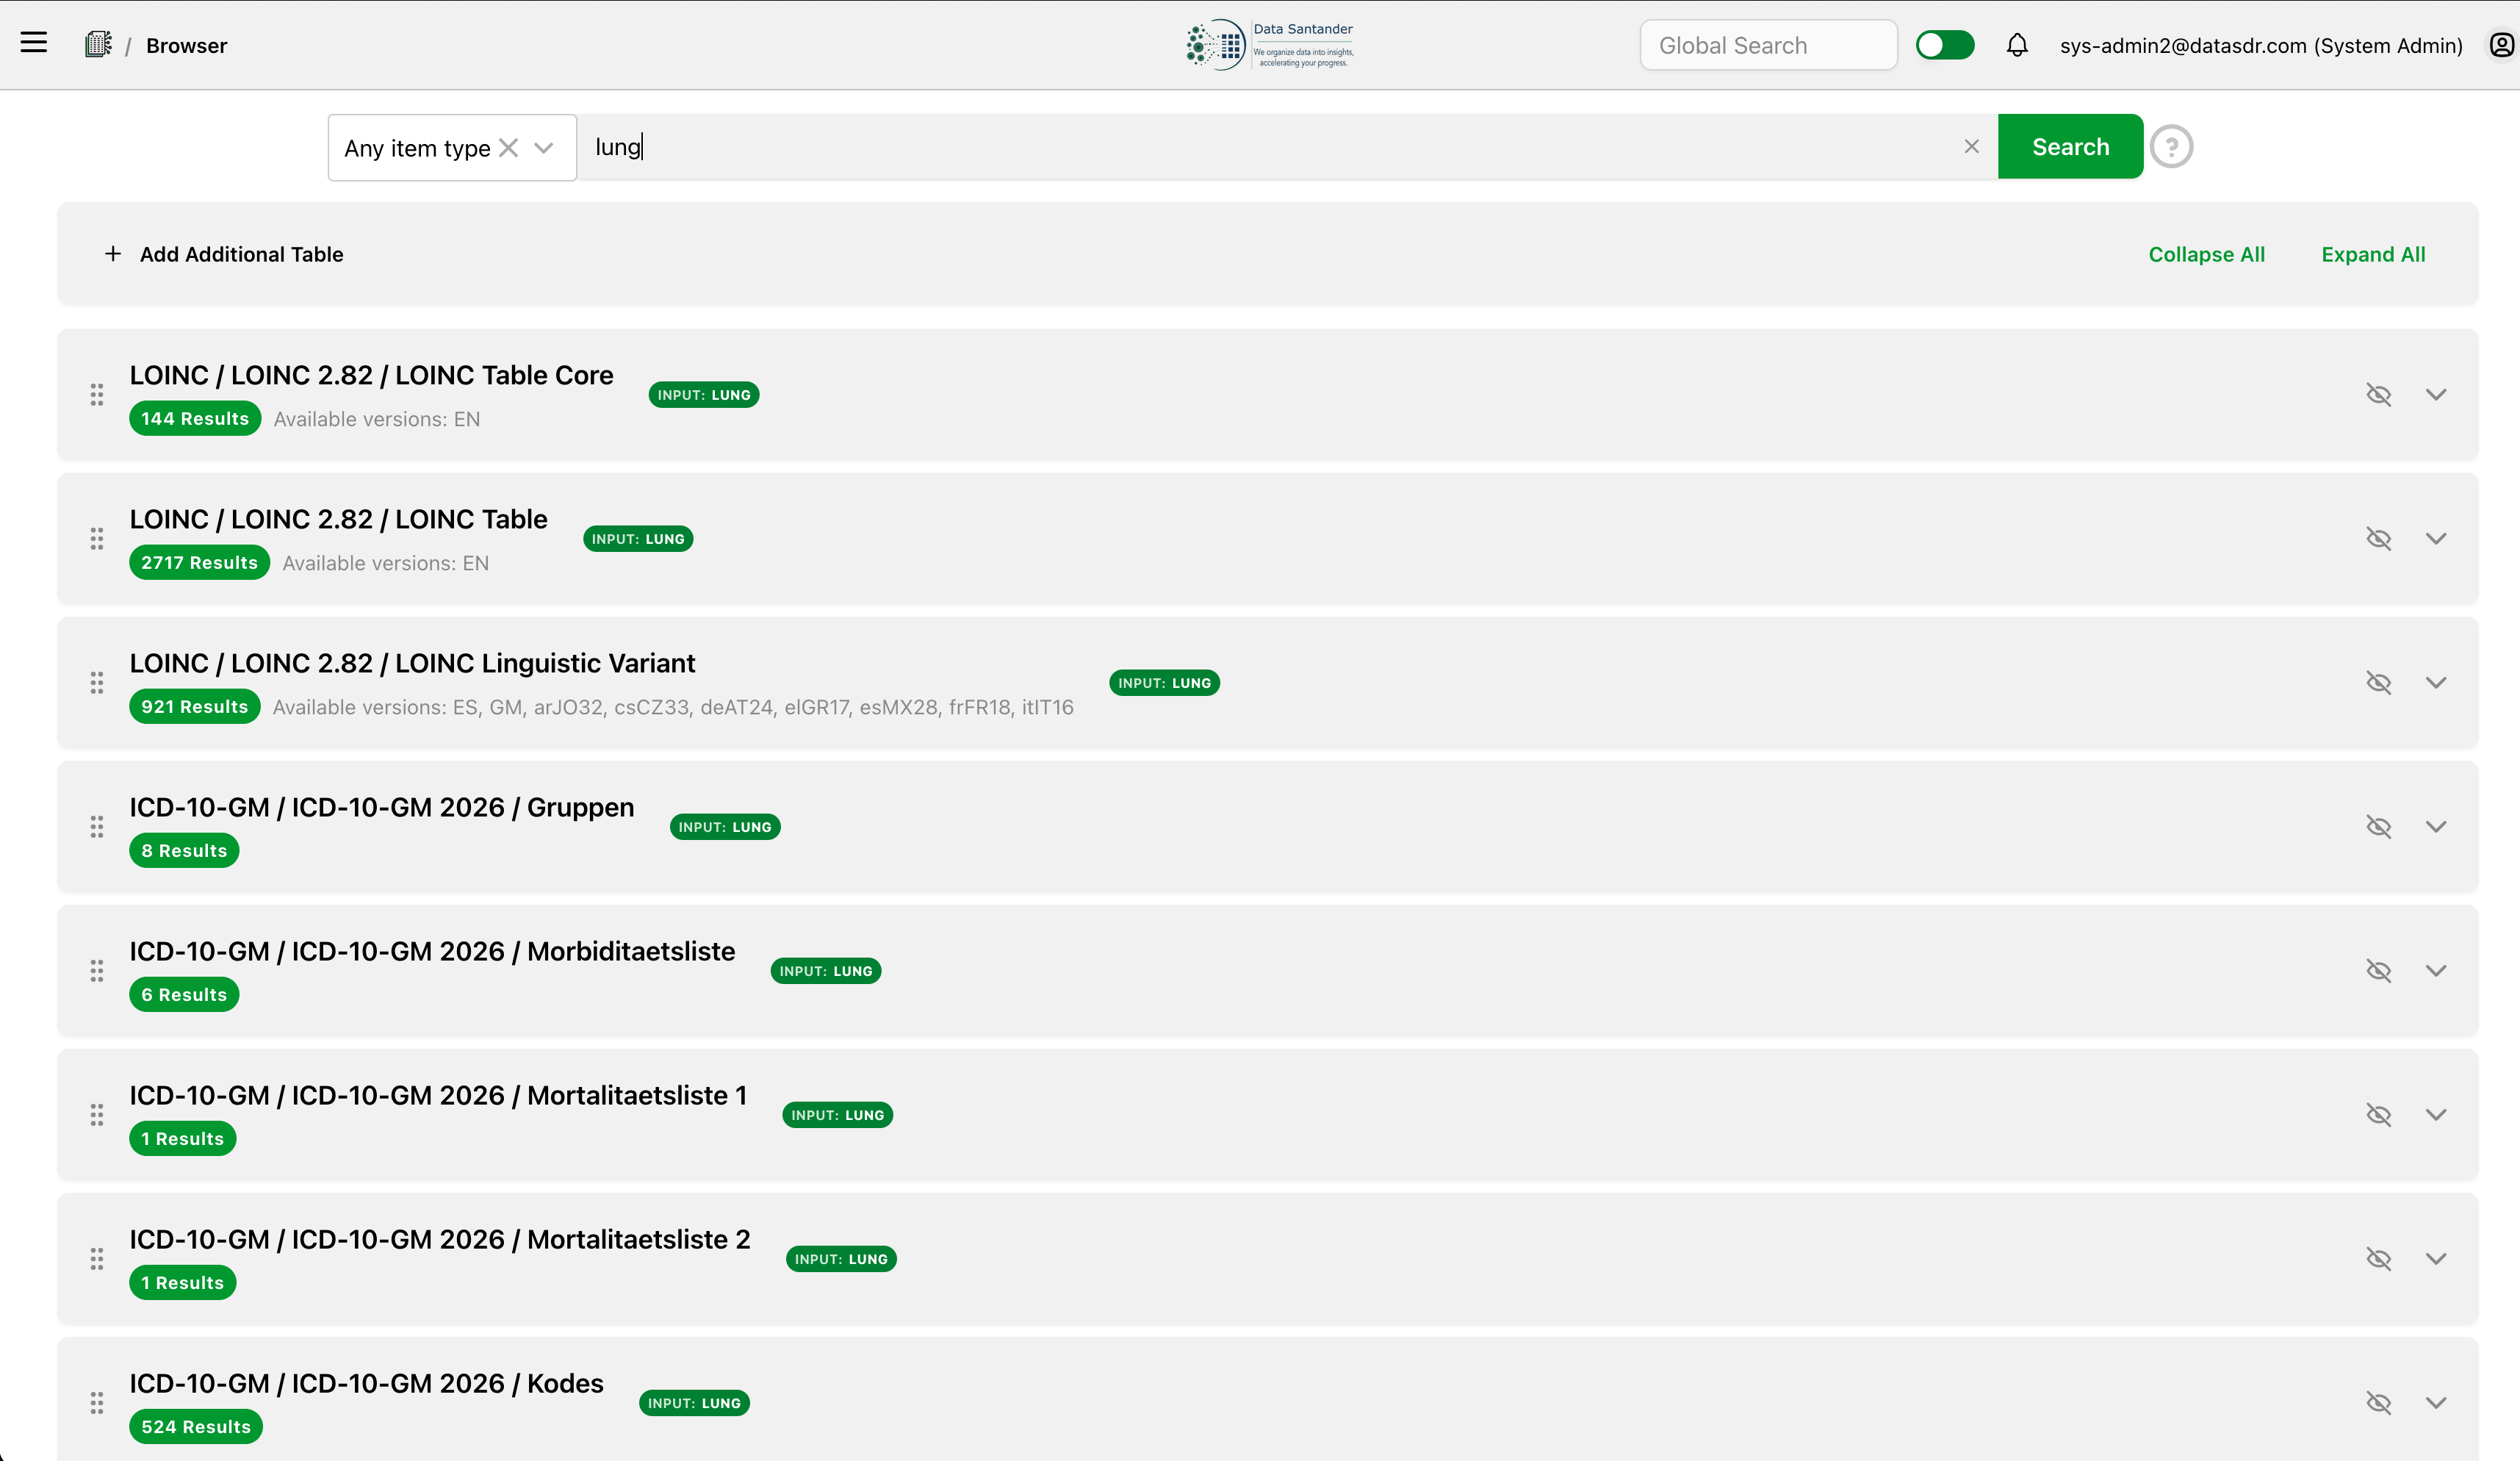Expand the Mortalitaetsliste 1 row
Viewport: 2520px width, 1461px height.
click(2436, 1115)
